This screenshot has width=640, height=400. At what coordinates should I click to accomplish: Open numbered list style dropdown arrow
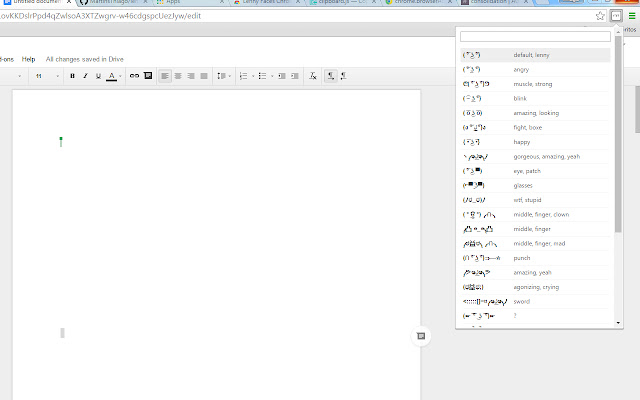click(253, 76)
